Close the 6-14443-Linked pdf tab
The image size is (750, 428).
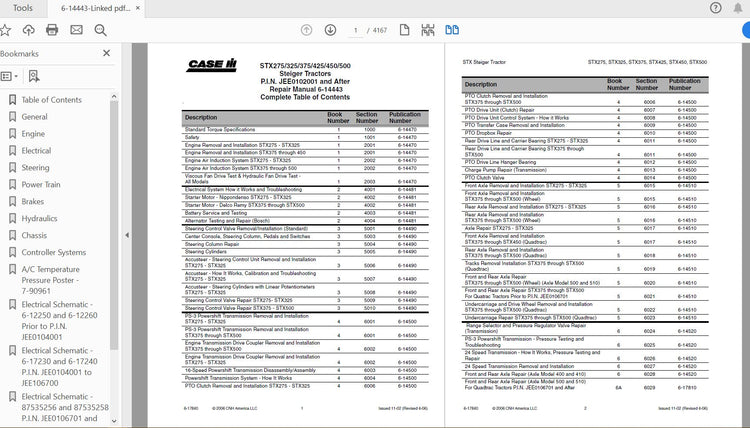pos(138,8)
